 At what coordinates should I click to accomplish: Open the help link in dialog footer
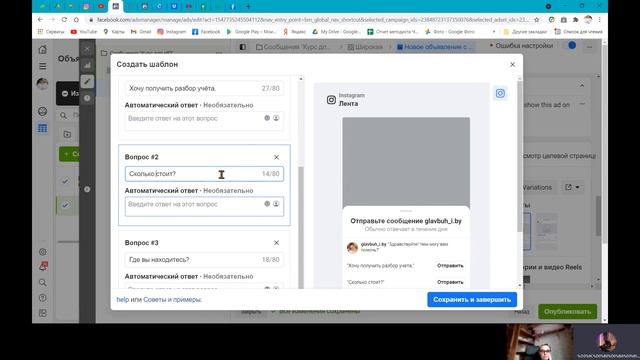click(122, 299)
